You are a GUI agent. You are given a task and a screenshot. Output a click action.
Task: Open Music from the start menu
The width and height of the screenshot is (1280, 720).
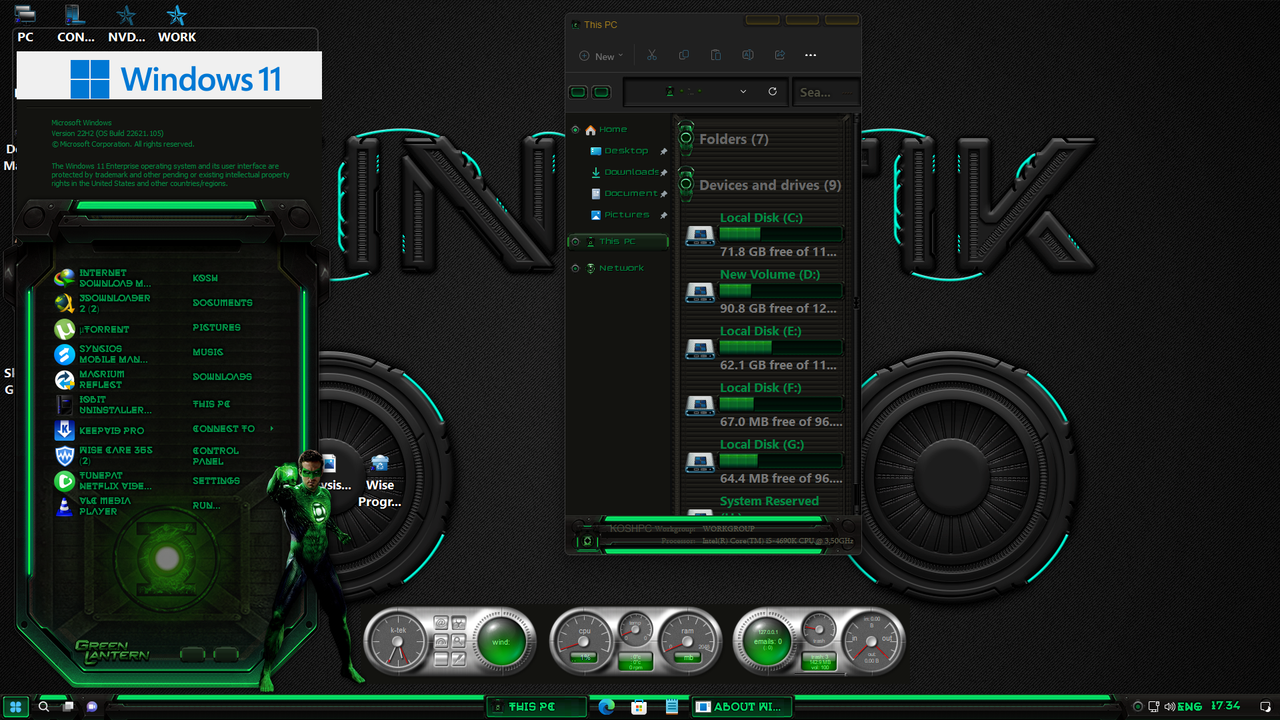[x=208, y=352]
